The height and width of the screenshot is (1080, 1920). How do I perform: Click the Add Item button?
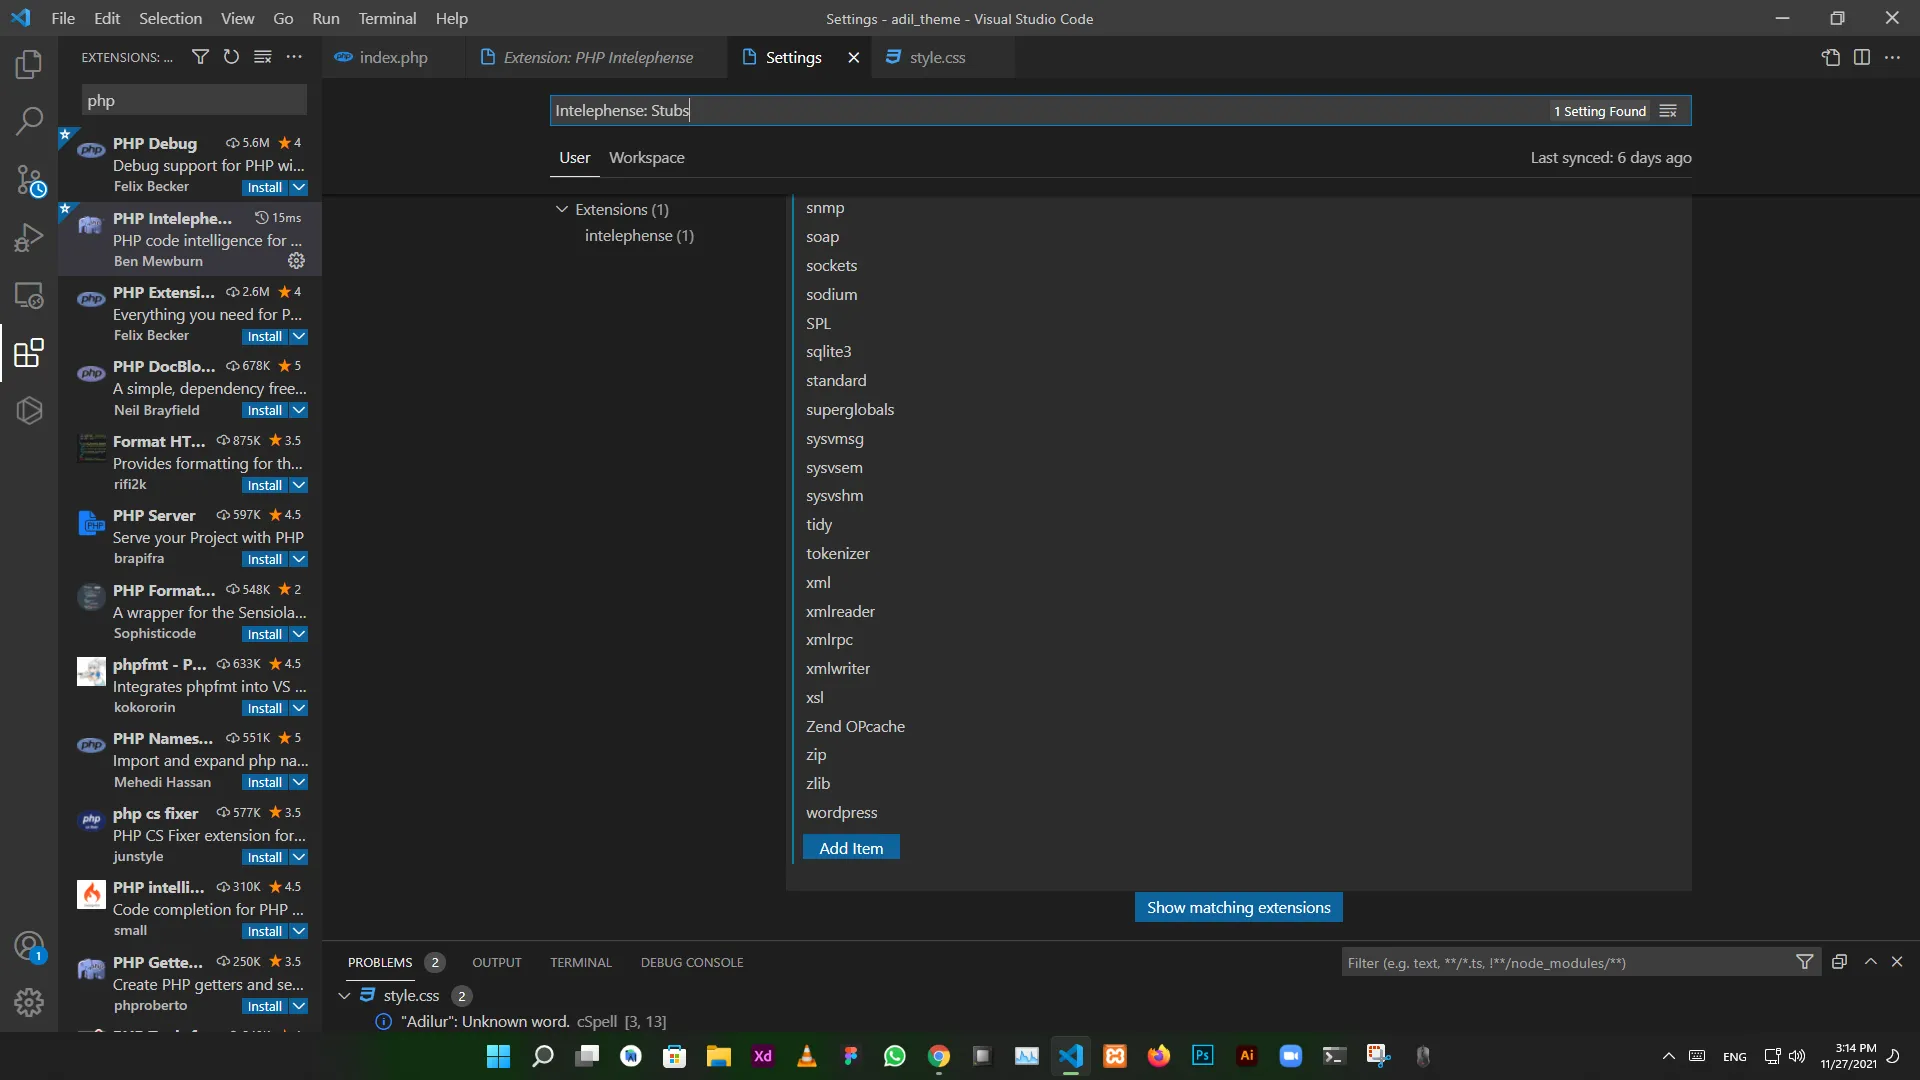tap(851, 848)
